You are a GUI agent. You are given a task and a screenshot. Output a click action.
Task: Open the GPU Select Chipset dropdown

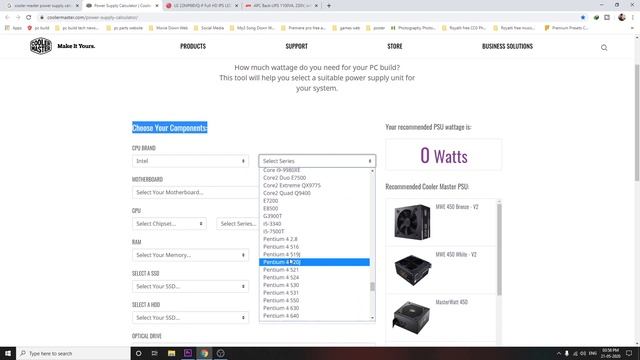point(169,224)
